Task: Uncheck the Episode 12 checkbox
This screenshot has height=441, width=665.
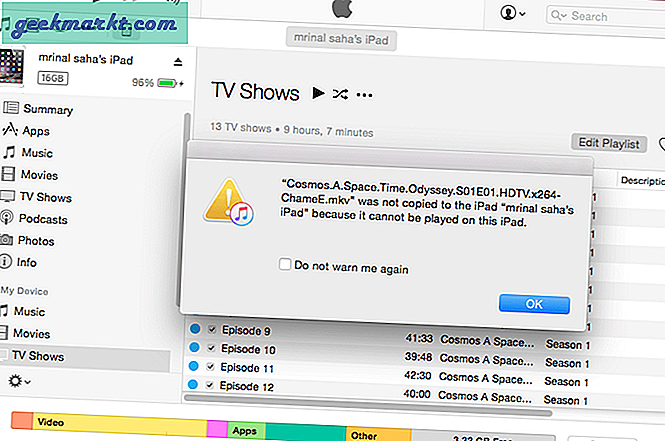Action: (211, 385)
